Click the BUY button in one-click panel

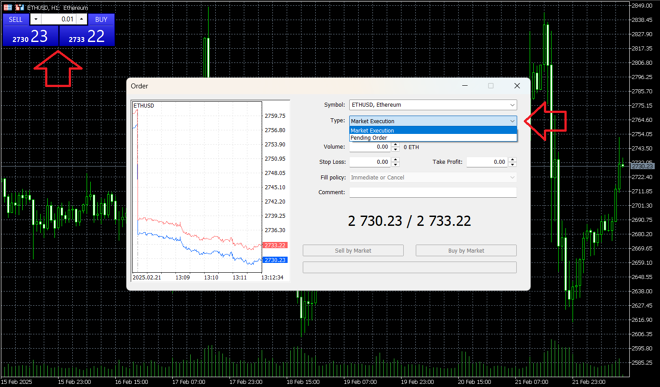[x=101, y=19]
